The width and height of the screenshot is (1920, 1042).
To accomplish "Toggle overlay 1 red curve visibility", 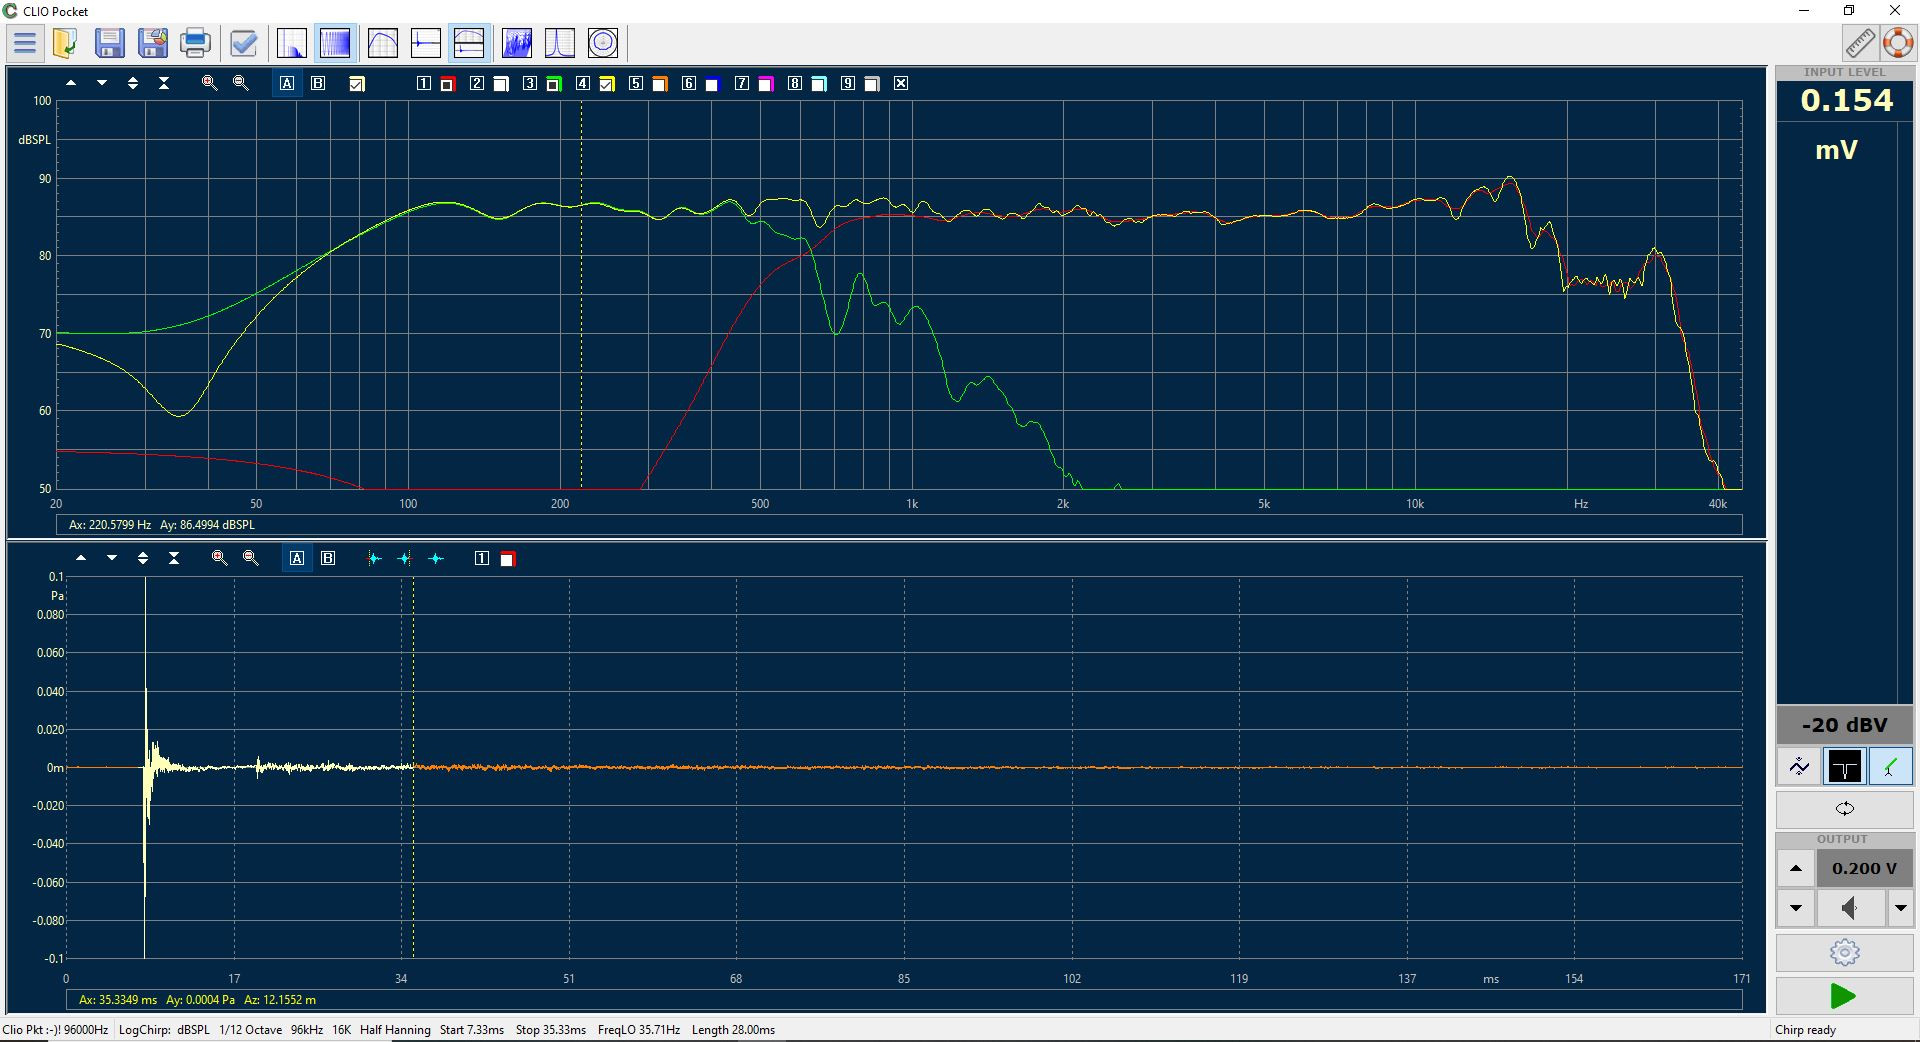I will click(x=448, y=84).
